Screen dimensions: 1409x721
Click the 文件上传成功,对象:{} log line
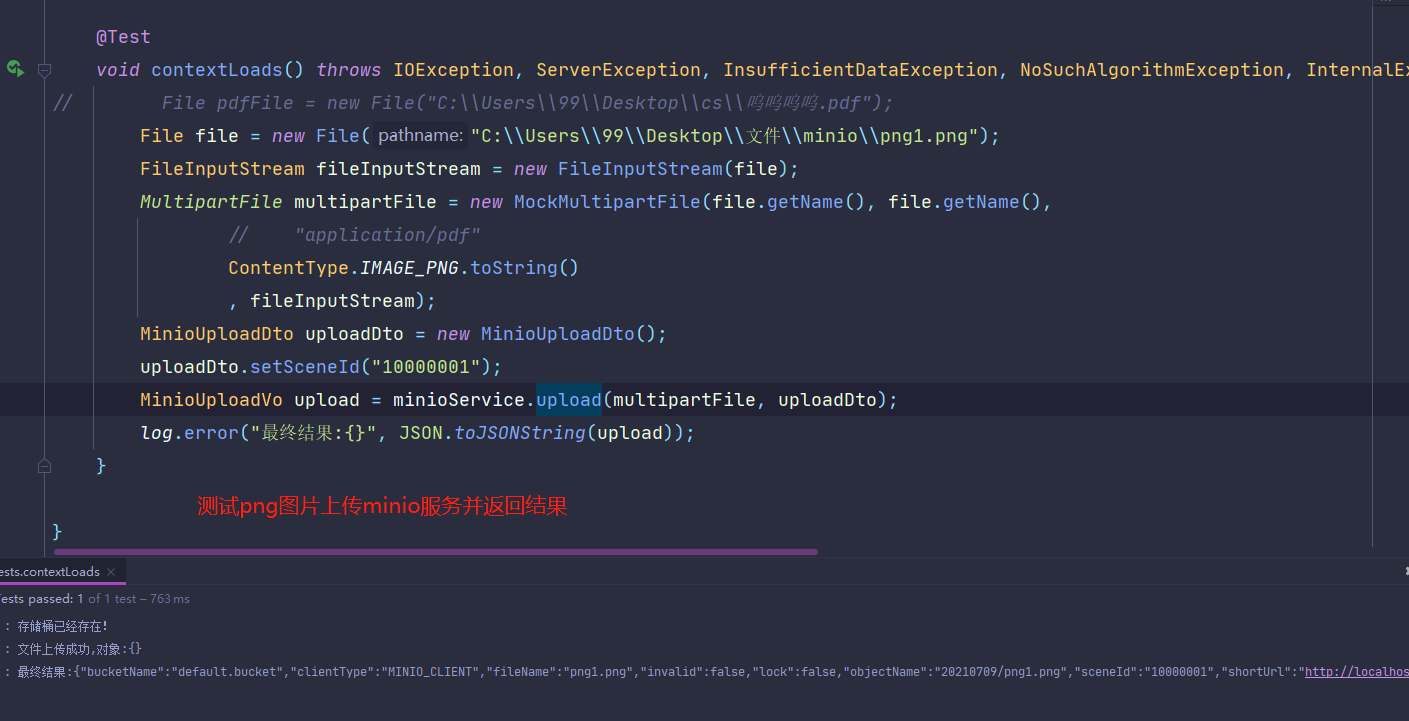click(x=80, y=649)
